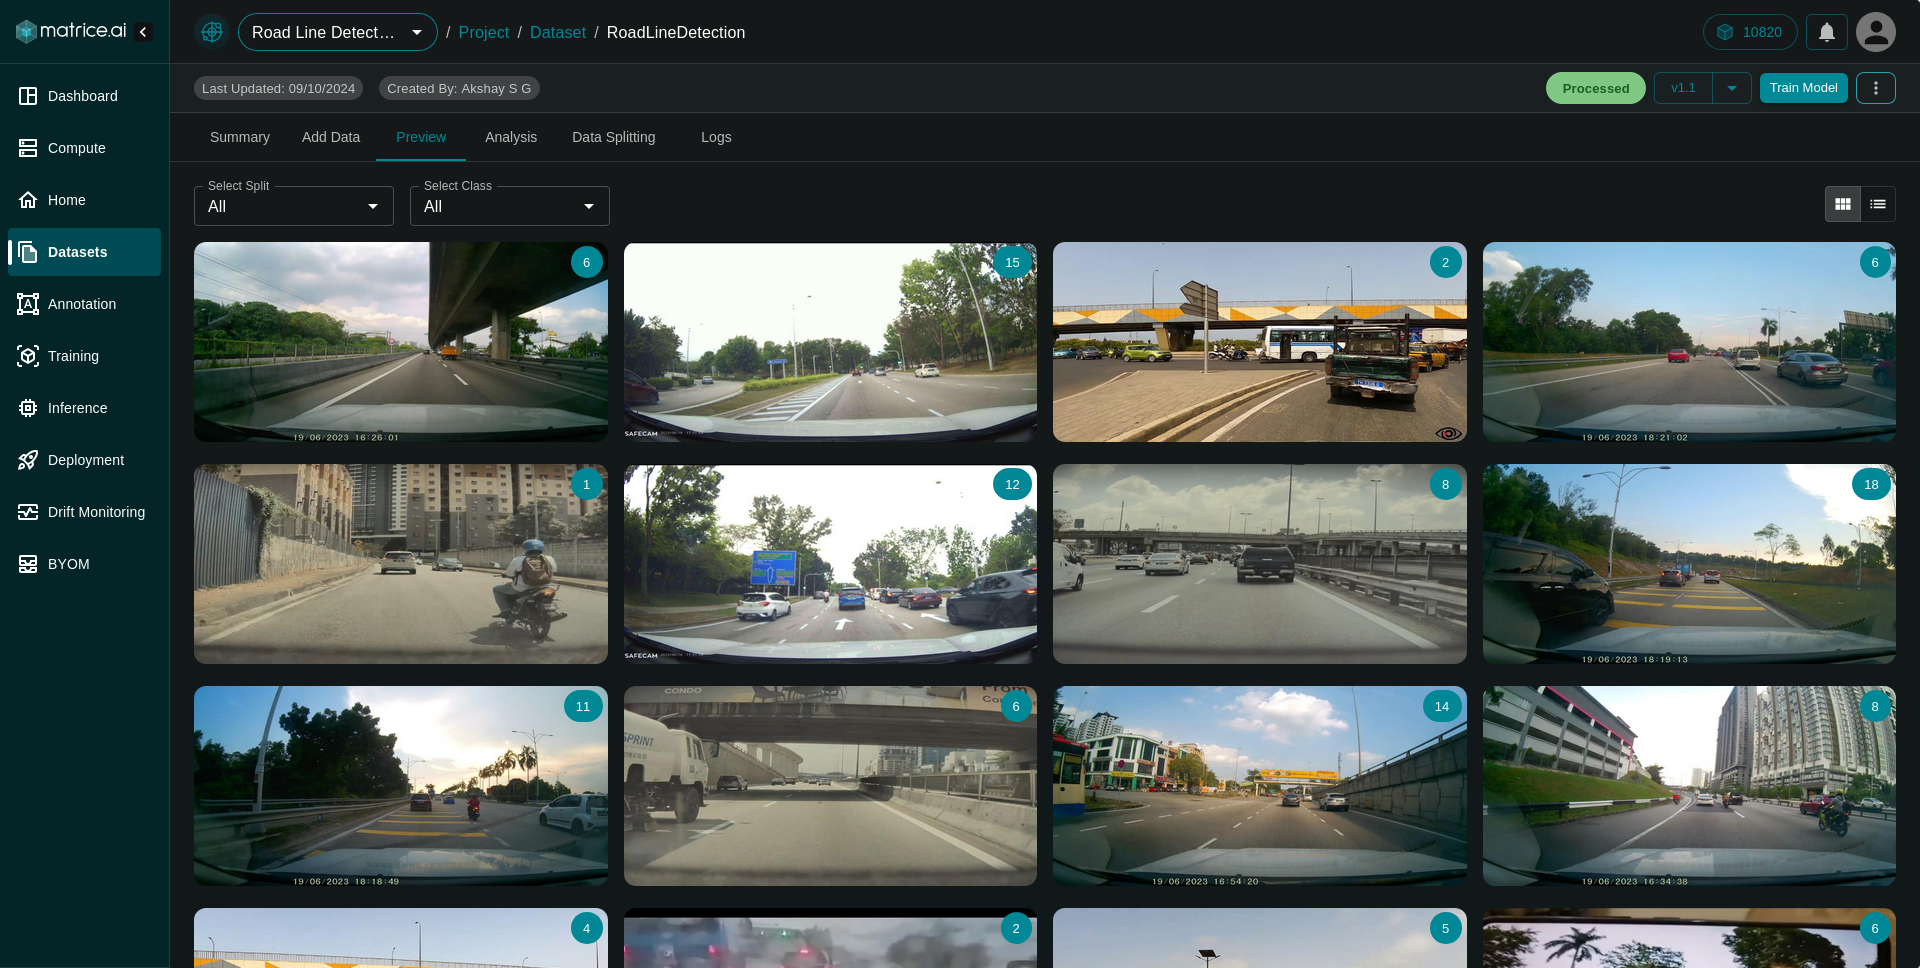
Task: Expand the version dropdown arrow
Action: pos(1732,88)
